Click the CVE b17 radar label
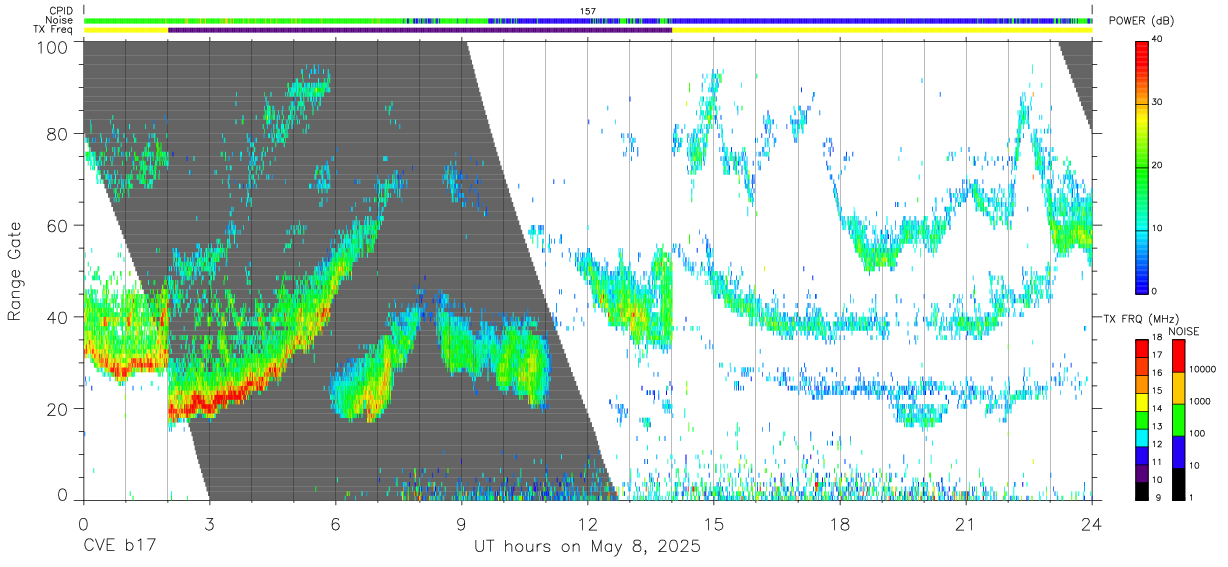 (x=118, y=547)
